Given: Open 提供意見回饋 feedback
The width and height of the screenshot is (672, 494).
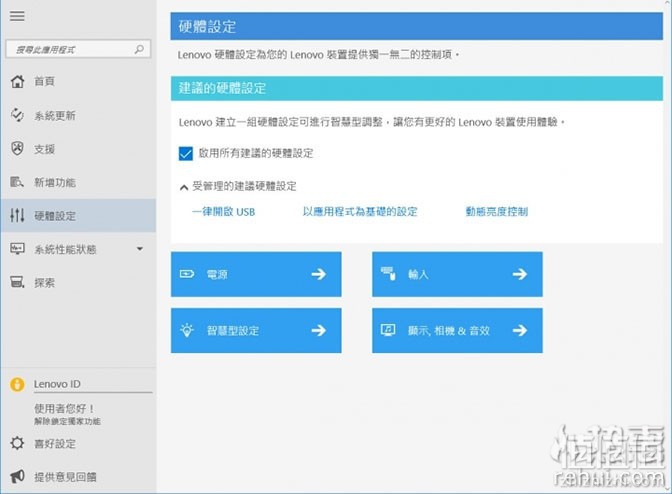Looking at the screenshot, I should click(x=65, y=476).
